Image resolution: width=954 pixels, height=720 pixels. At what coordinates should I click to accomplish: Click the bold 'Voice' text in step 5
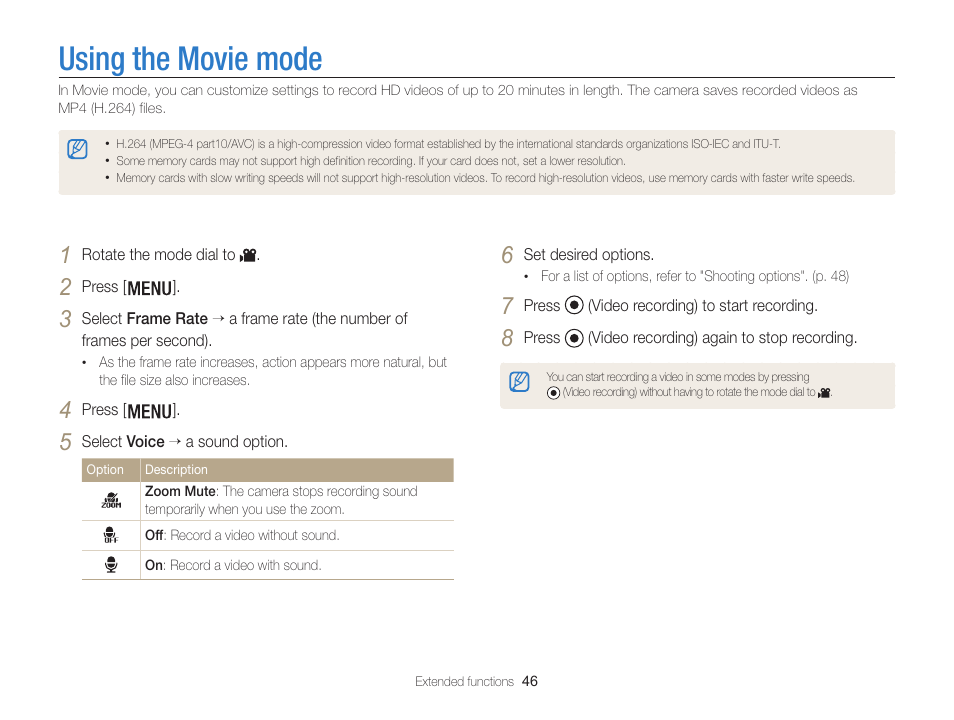(145, 441)
